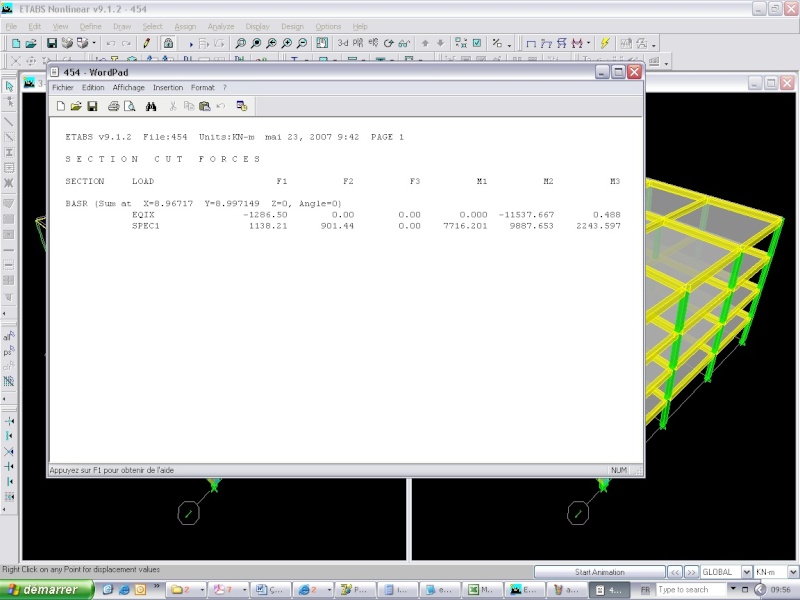Save ETABS model with floppy icon
The image size is (800, 600).
[x=52, y=43]
